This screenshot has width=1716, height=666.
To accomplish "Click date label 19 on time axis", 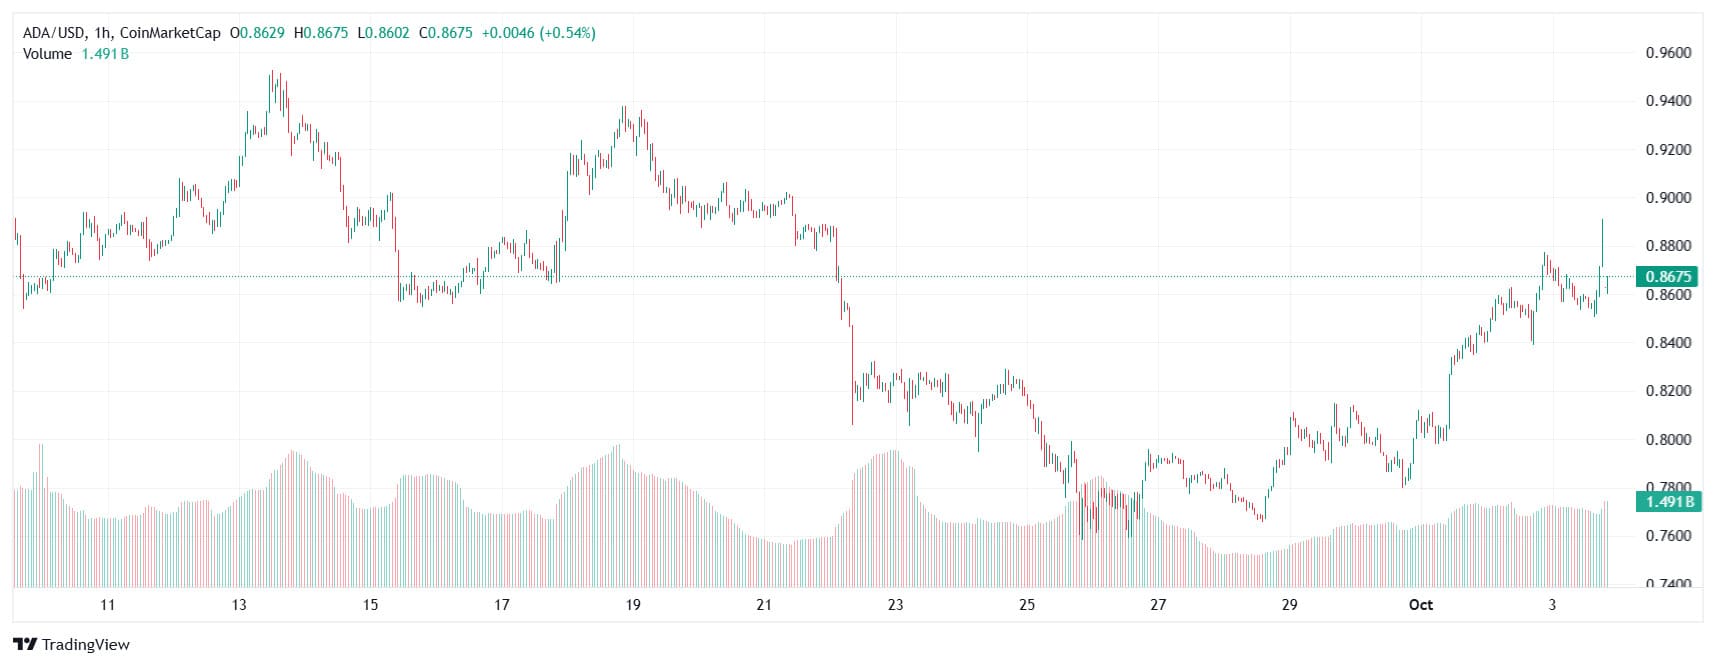I will coord(633,604).
